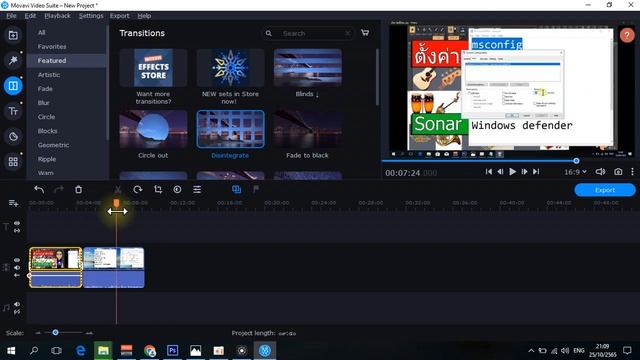The width and height of the screenshot is (640, 360).
Task: Select the Circle out transition thumbnail
Action: click(153, 129)
